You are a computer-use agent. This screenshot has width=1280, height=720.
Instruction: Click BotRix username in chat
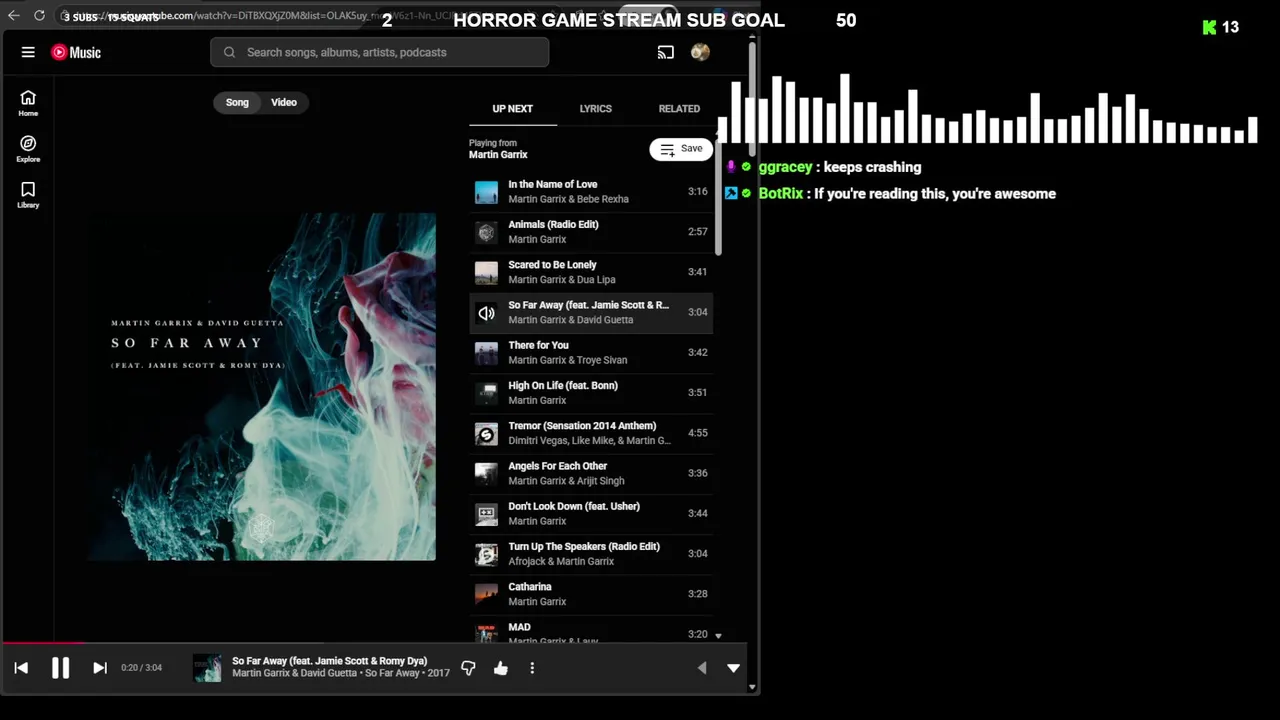click(781, 193)
